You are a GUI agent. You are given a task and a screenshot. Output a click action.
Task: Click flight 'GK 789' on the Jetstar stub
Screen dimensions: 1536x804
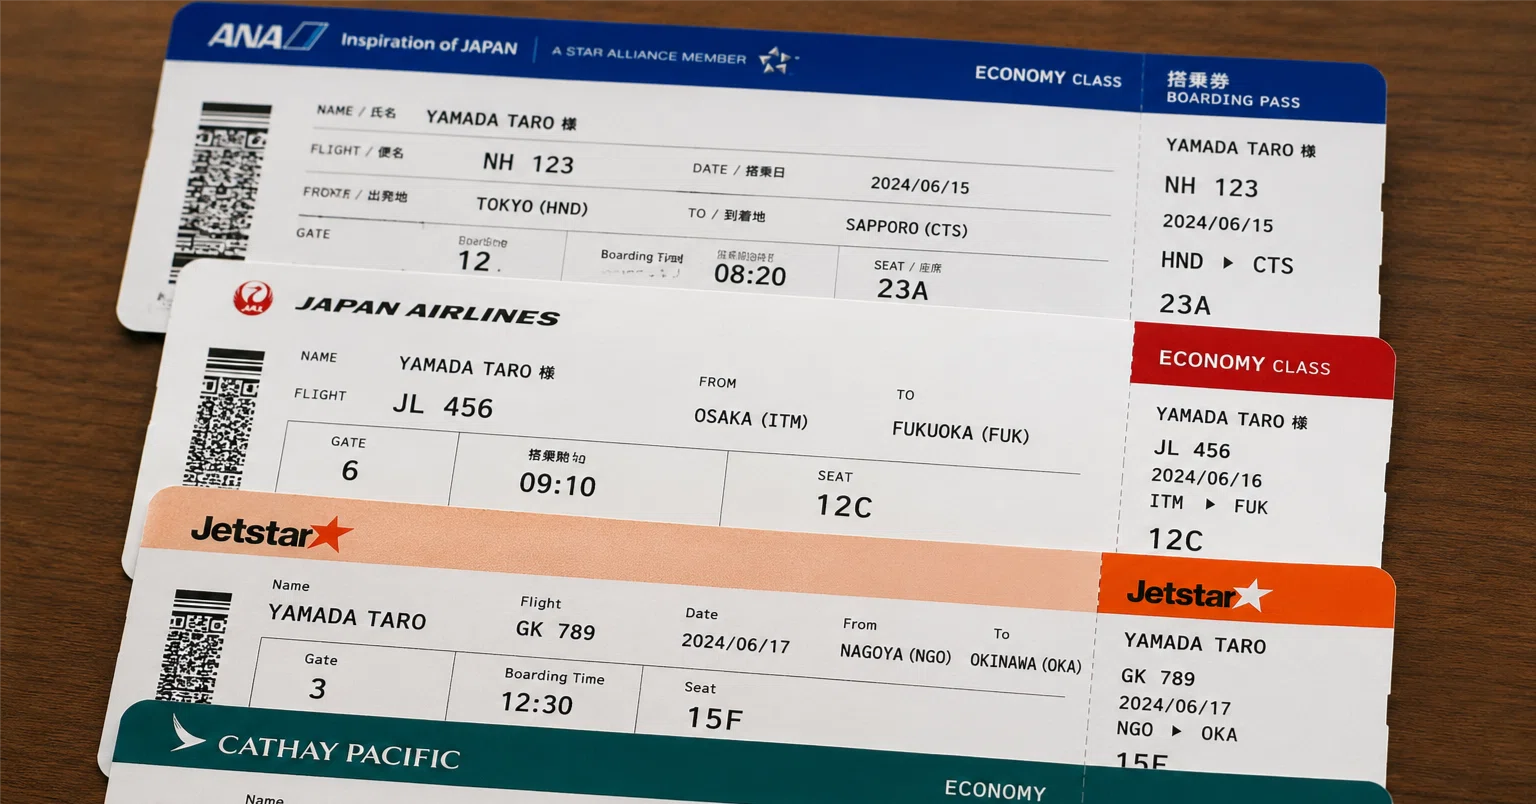(x=1158, y=677)
